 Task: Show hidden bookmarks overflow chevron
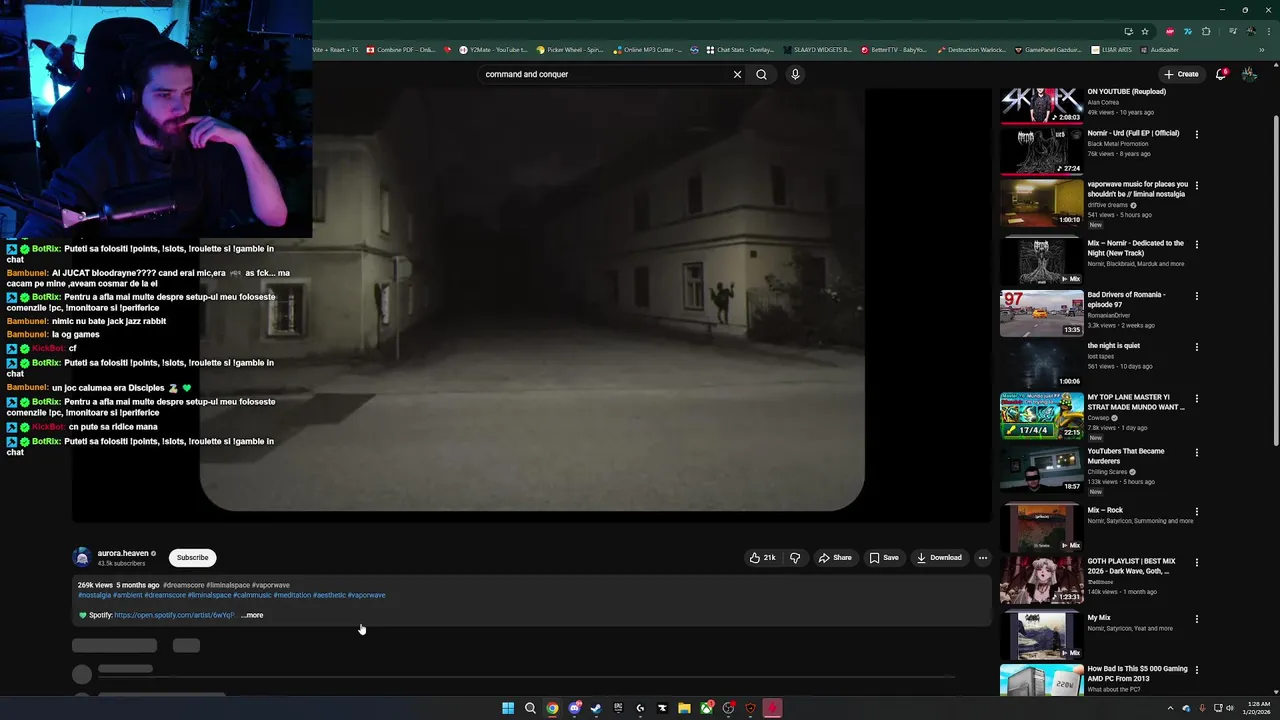[x=1262, y=50]
